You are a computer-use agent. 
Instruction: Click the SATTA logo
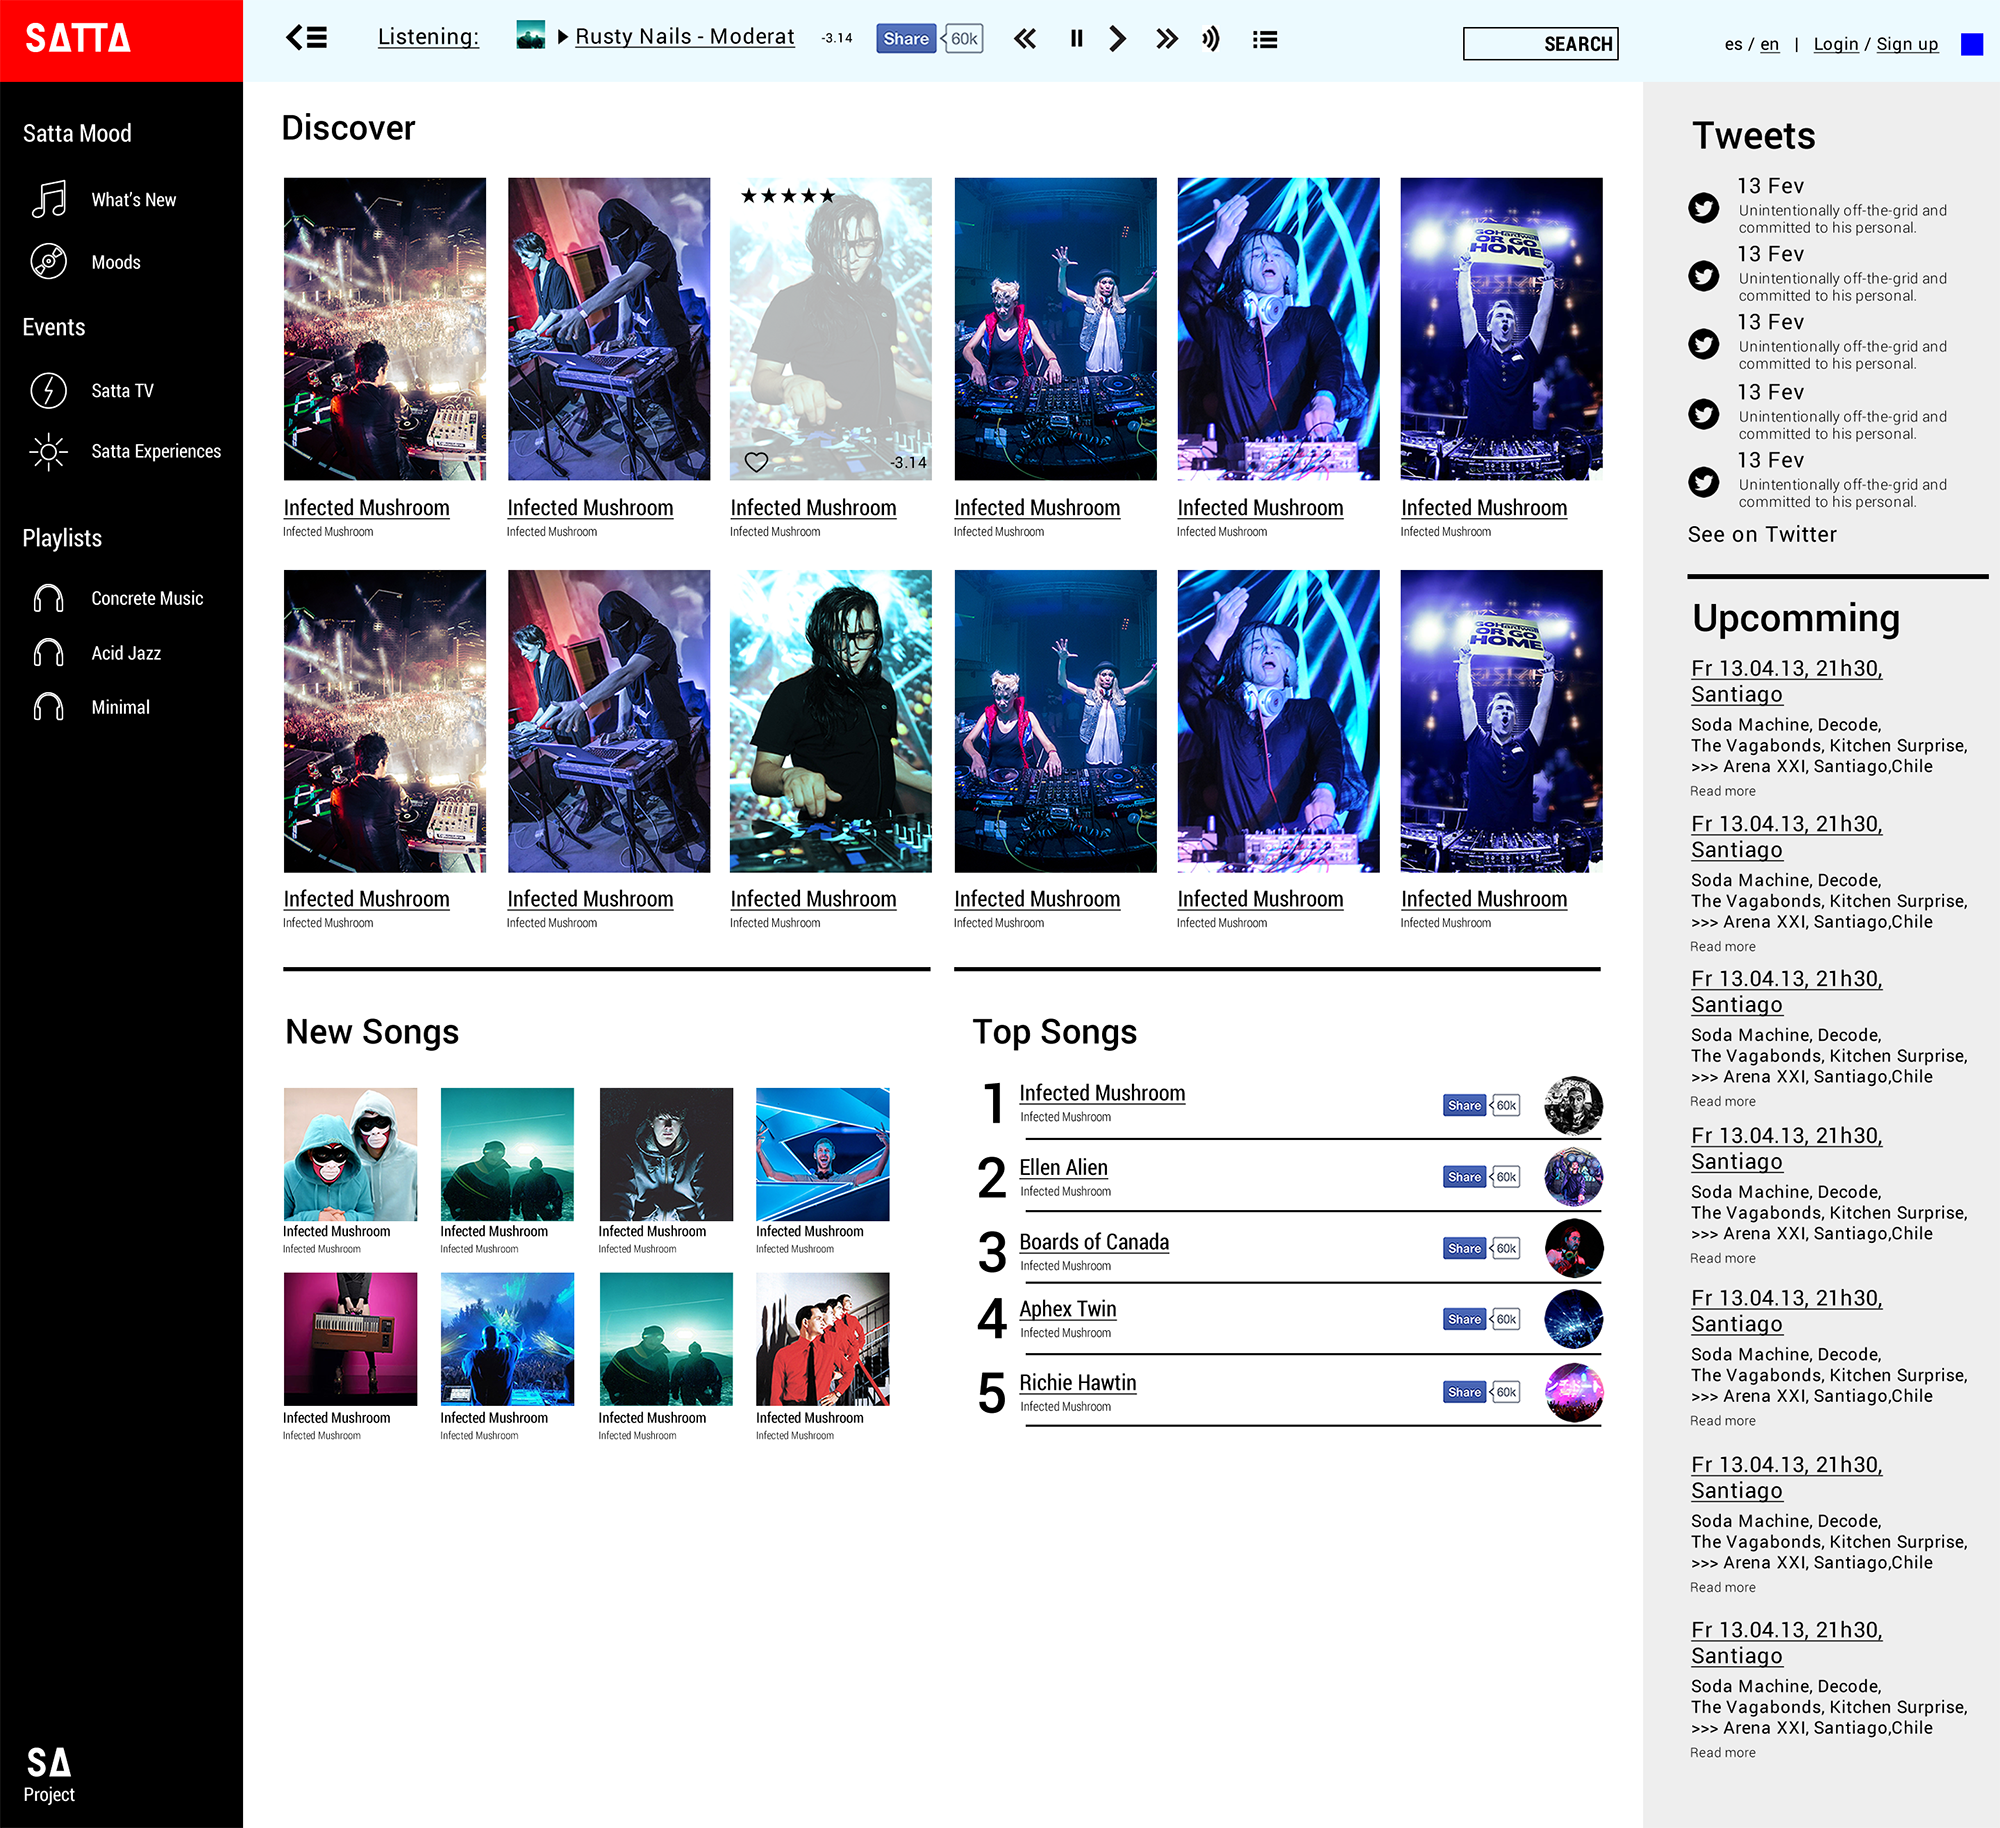tap(78, 39)
